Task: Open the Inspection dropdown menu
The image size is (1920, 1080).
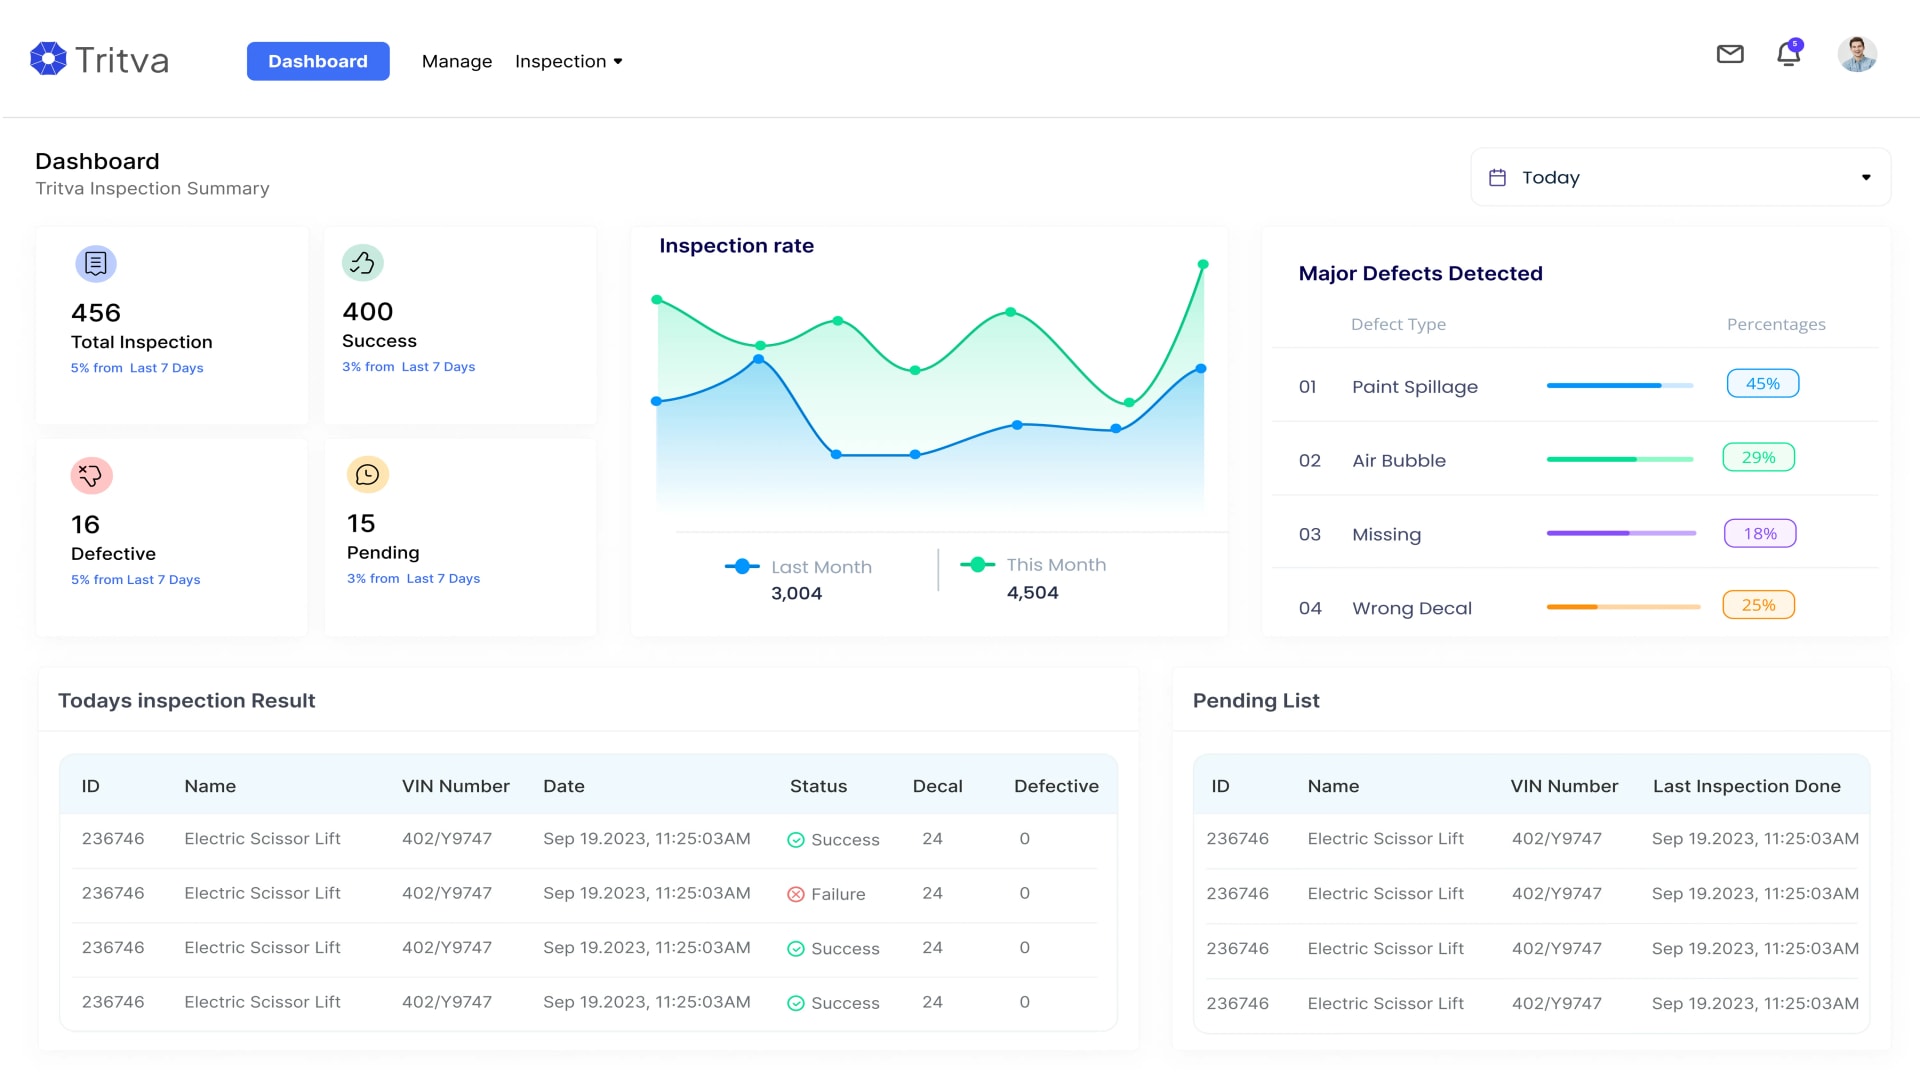Action: [x=568, y=61]
